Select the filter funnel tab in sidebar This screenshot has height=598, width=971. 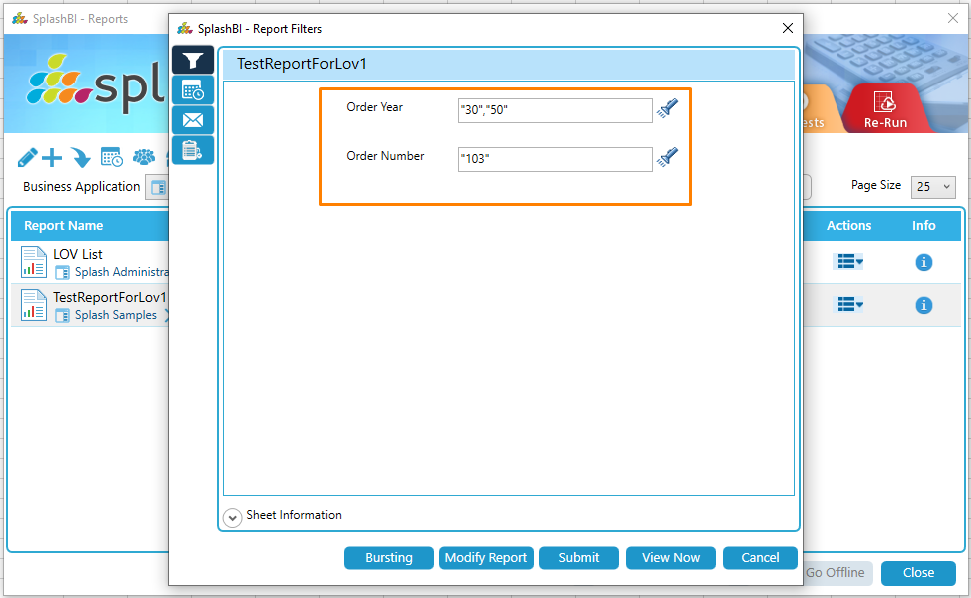coord(193,60)
